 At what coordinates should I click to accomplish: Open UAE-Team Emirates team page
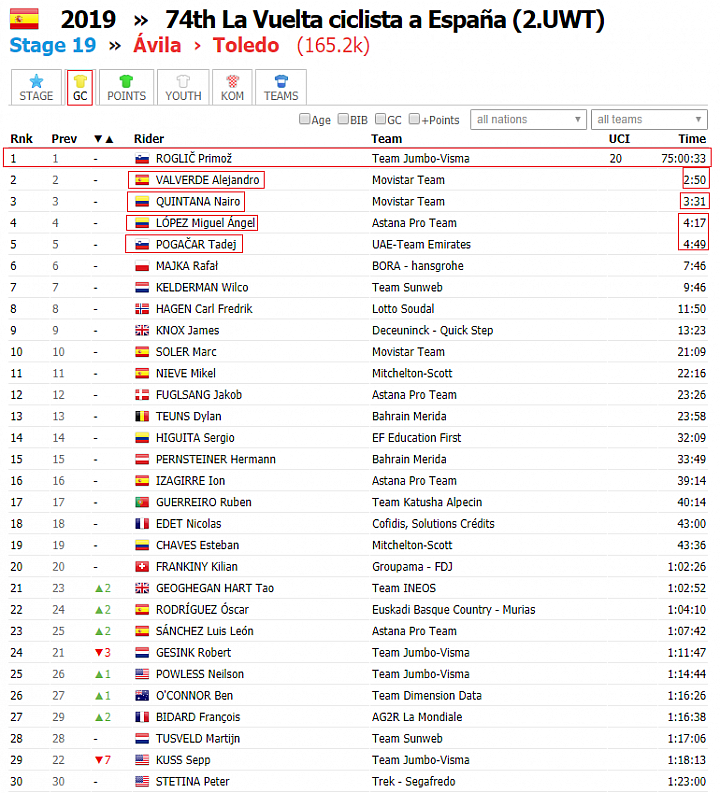421,244
